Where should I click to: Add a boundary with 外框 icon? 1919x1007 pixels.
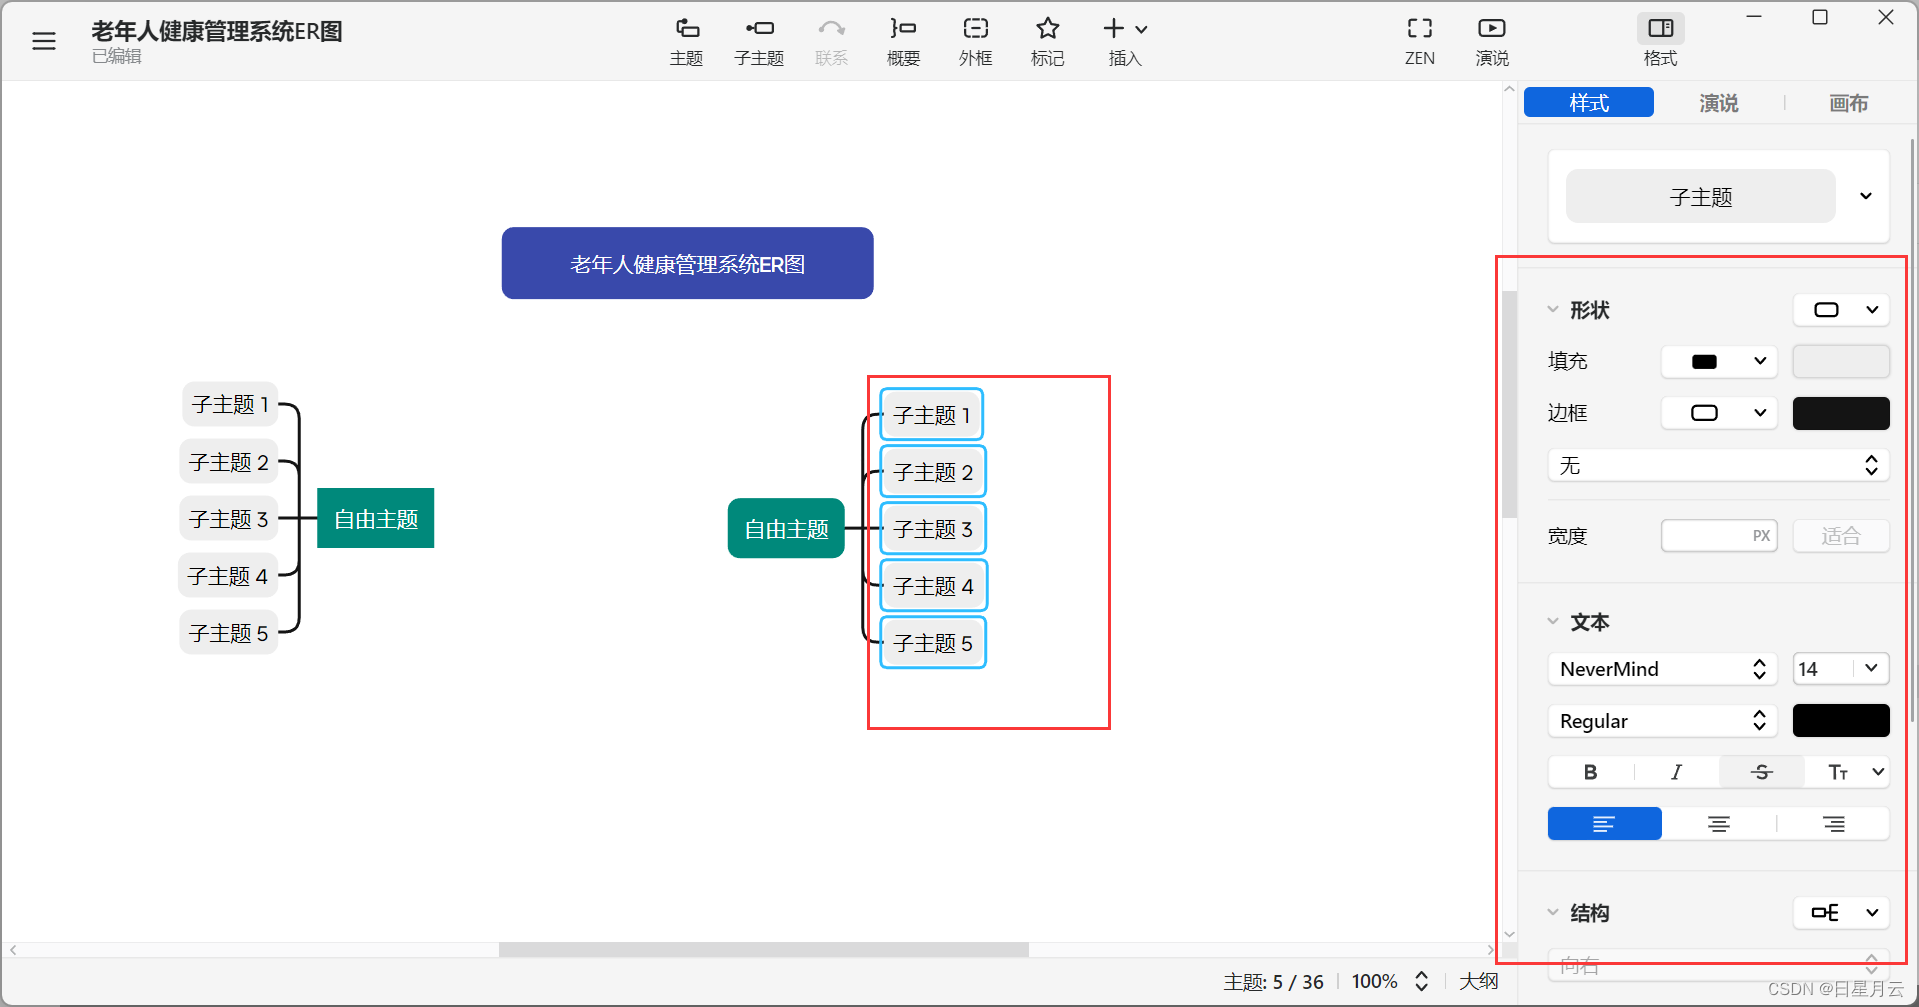[975, 41]
